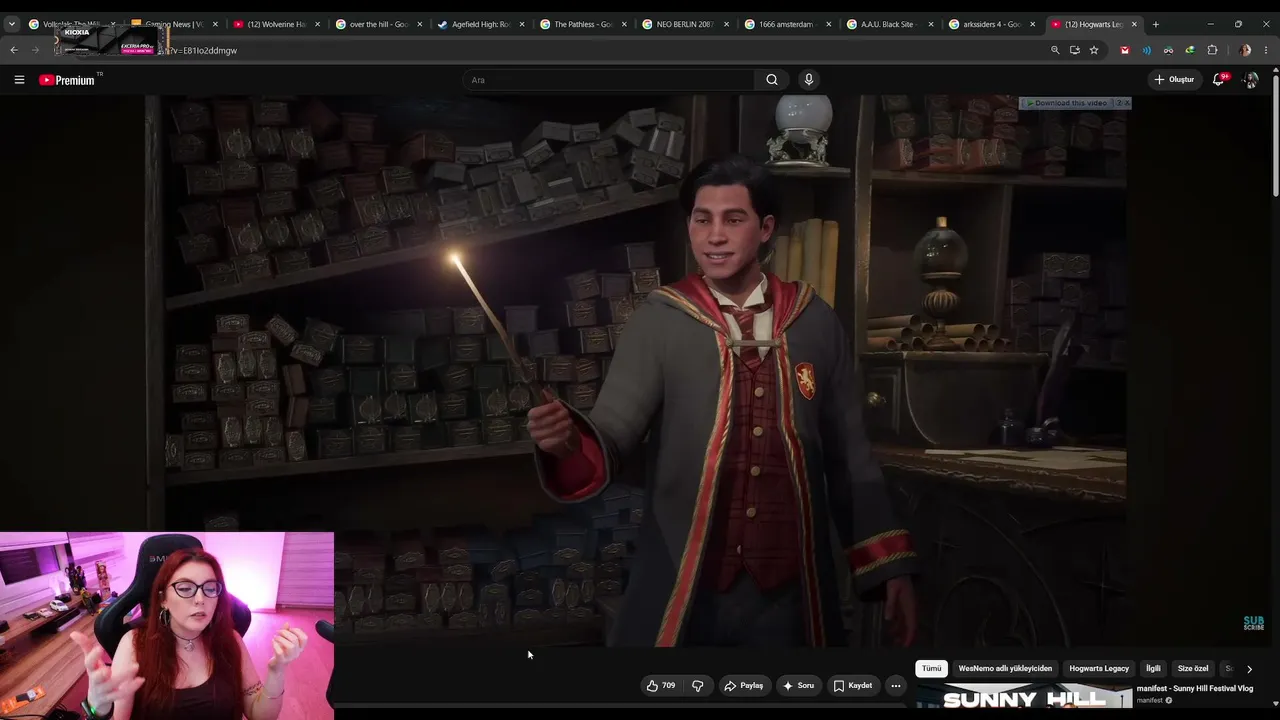
Task: Open the Chrome profile avatar
Action: [1245, 50]
